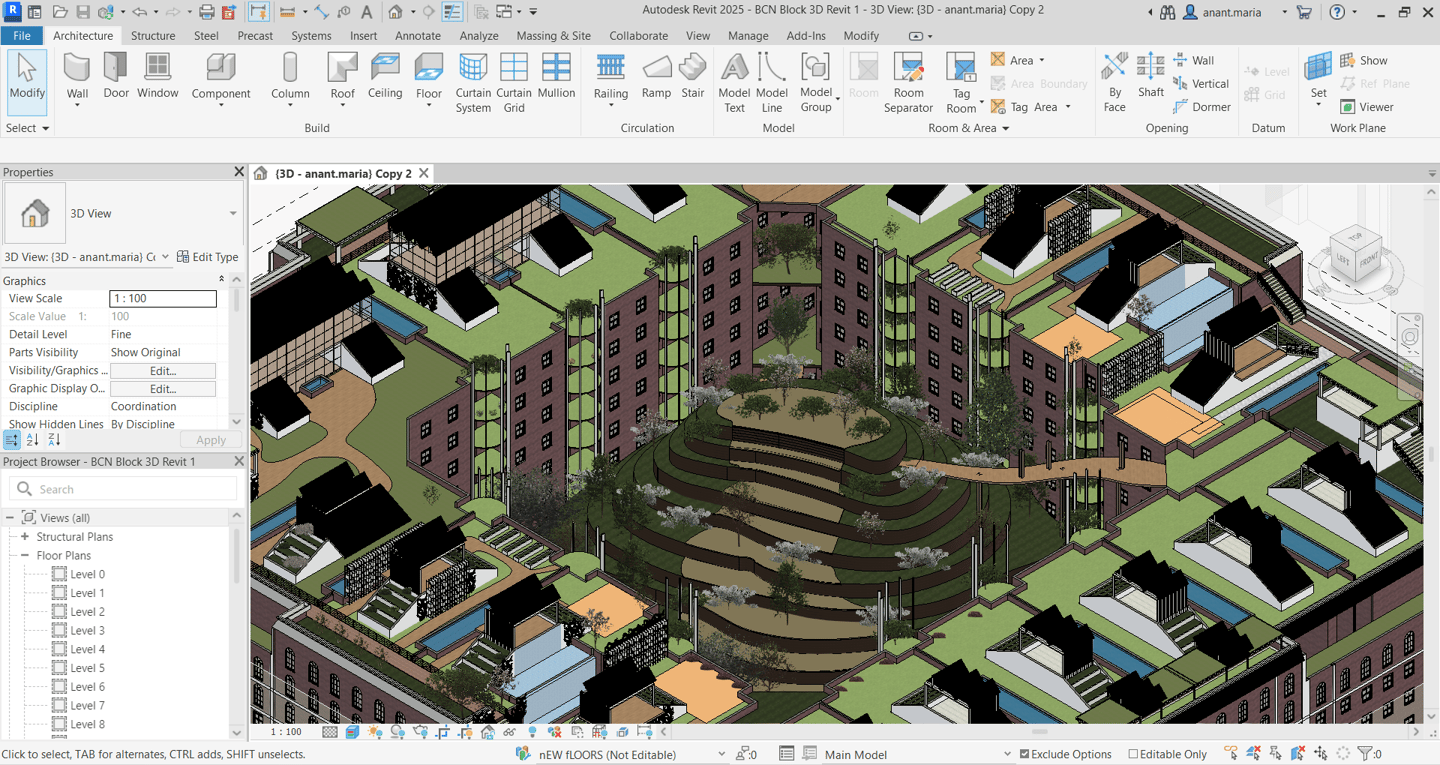Toggle the Exclude Options checkbox

[x=1023, y=754]
